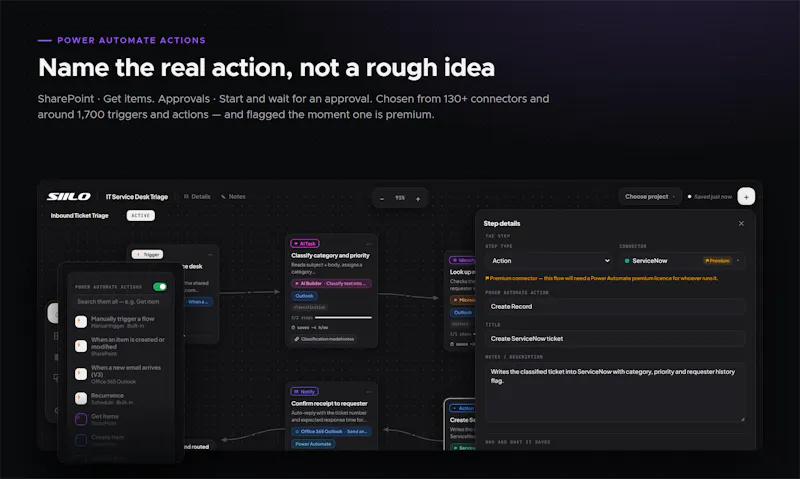Select the Get items row

tap(121, 419)
